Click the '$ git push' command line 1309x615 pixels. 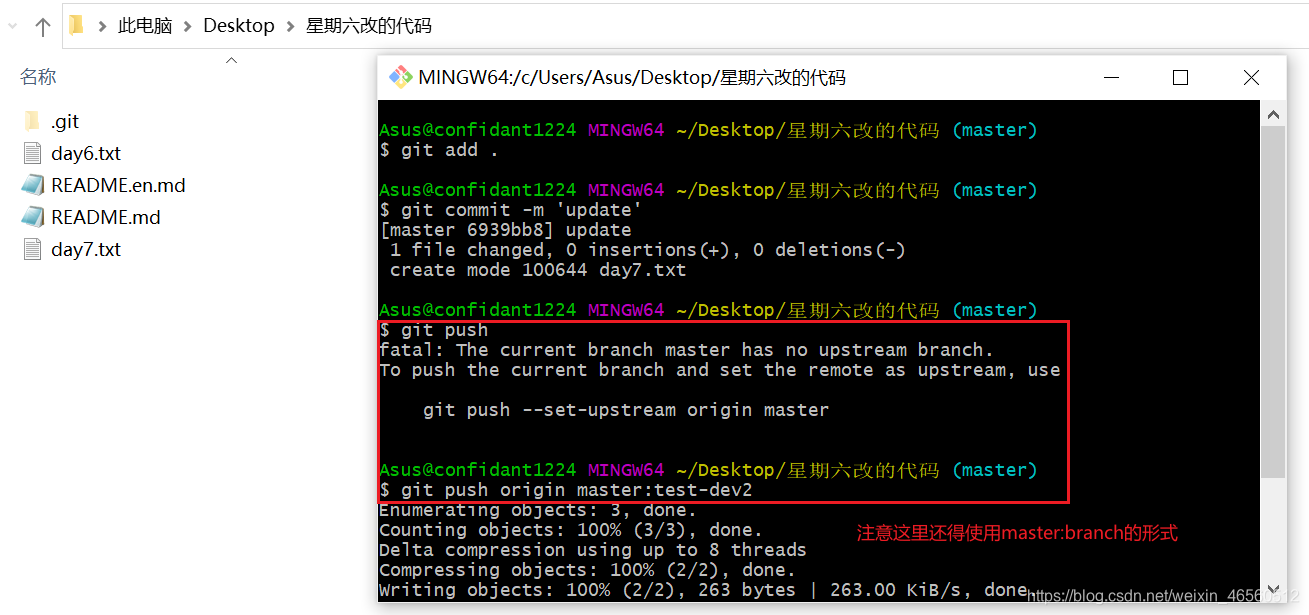433,330
